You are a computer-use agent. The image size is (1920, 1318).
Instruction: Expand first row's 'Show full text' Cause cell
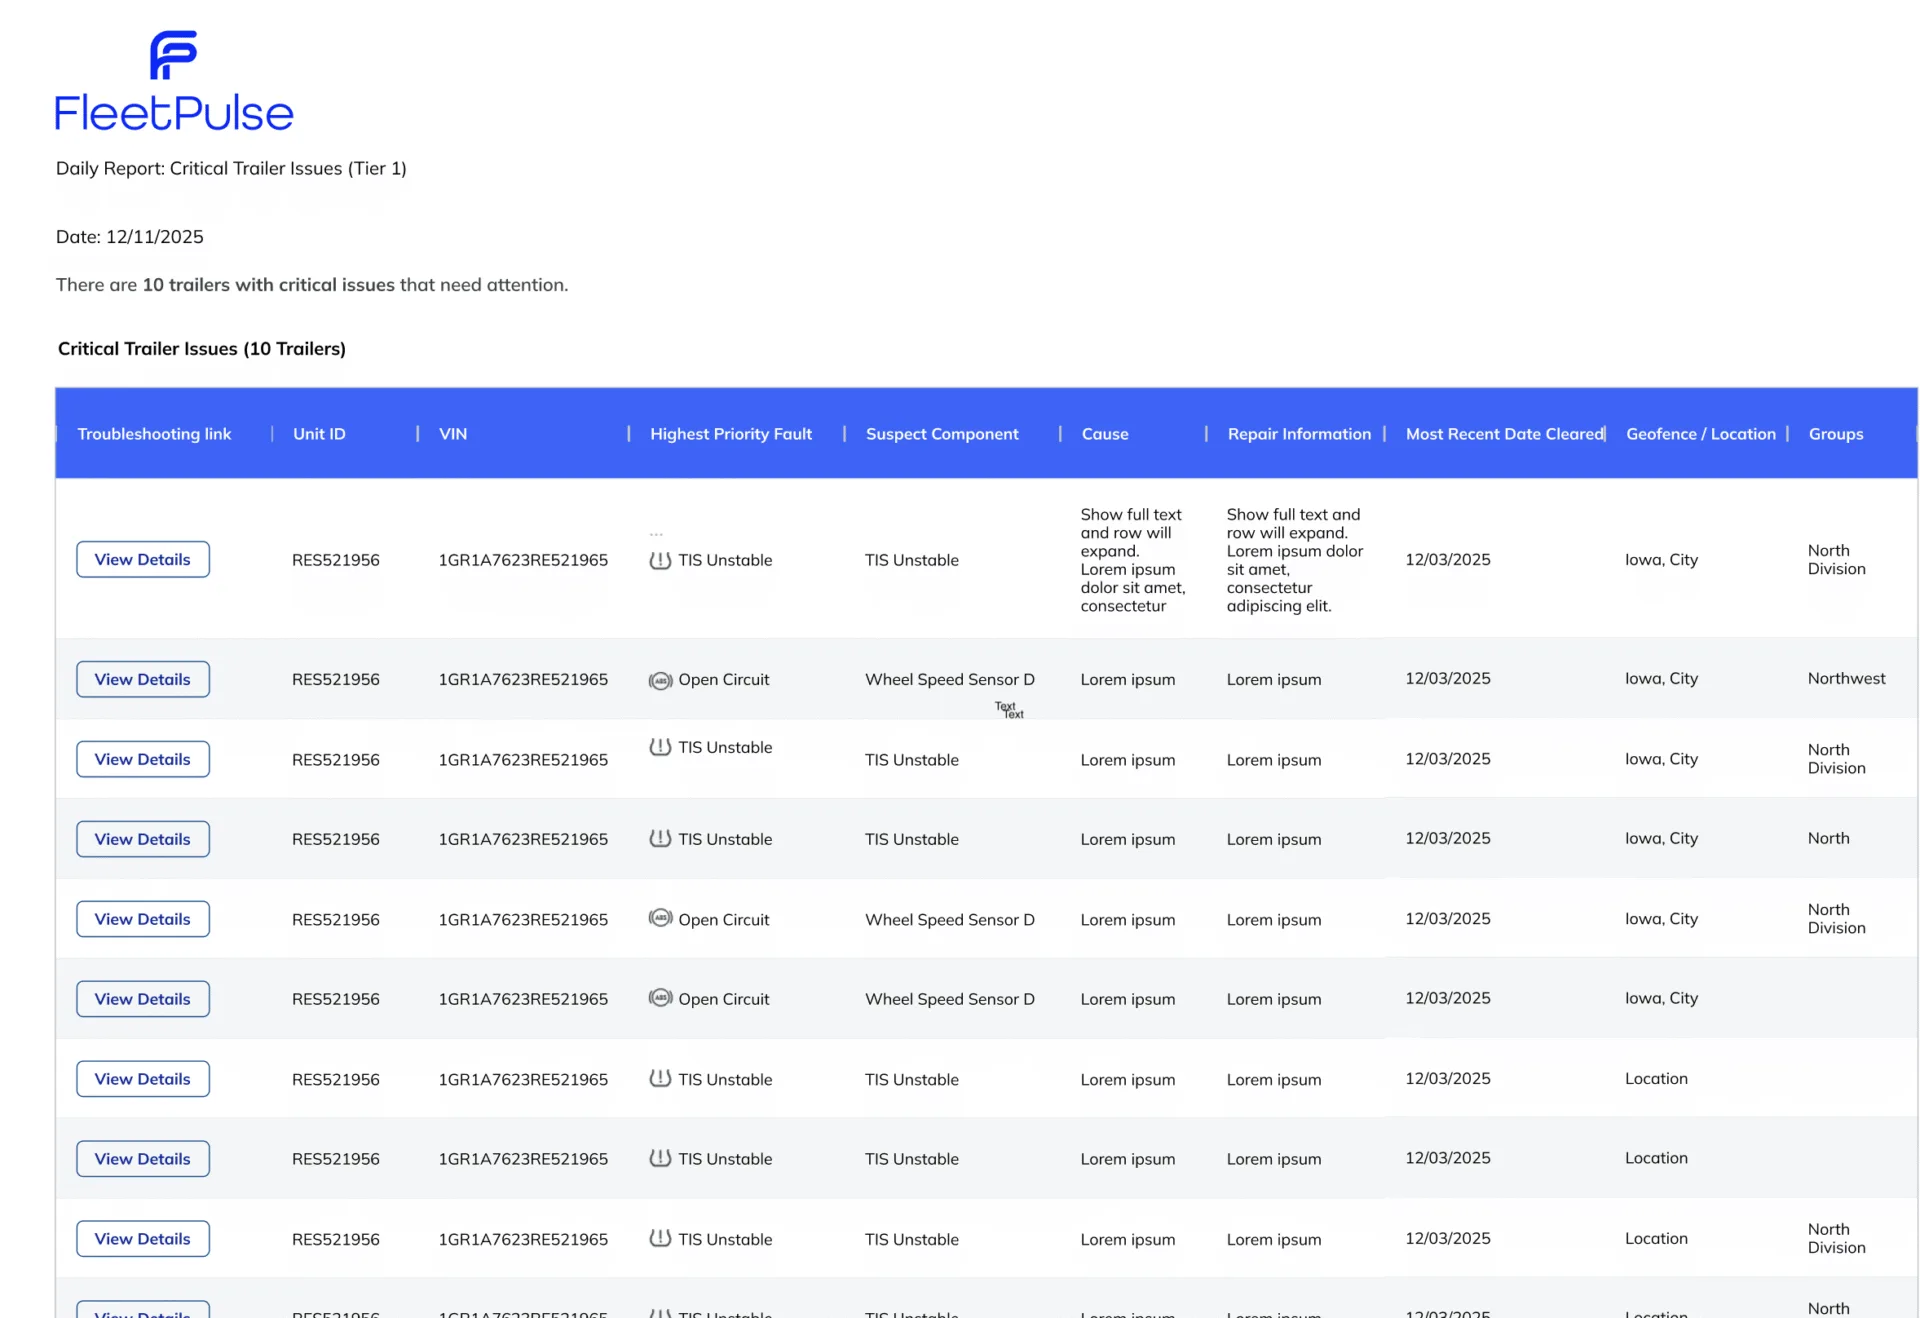coord(1131,559)
